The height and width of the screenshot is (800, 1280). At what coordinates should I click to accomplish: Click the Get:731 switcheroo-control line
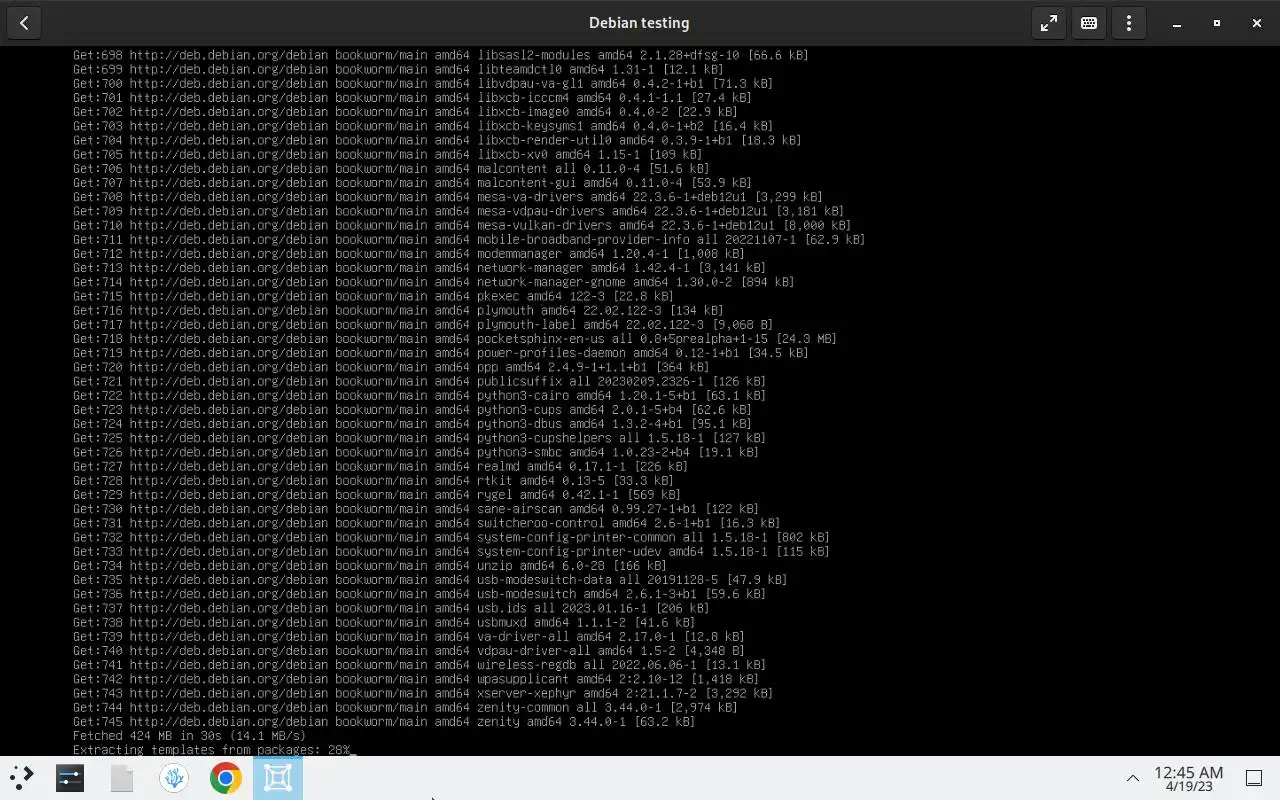pyautogui.click(x=426, y=523)
